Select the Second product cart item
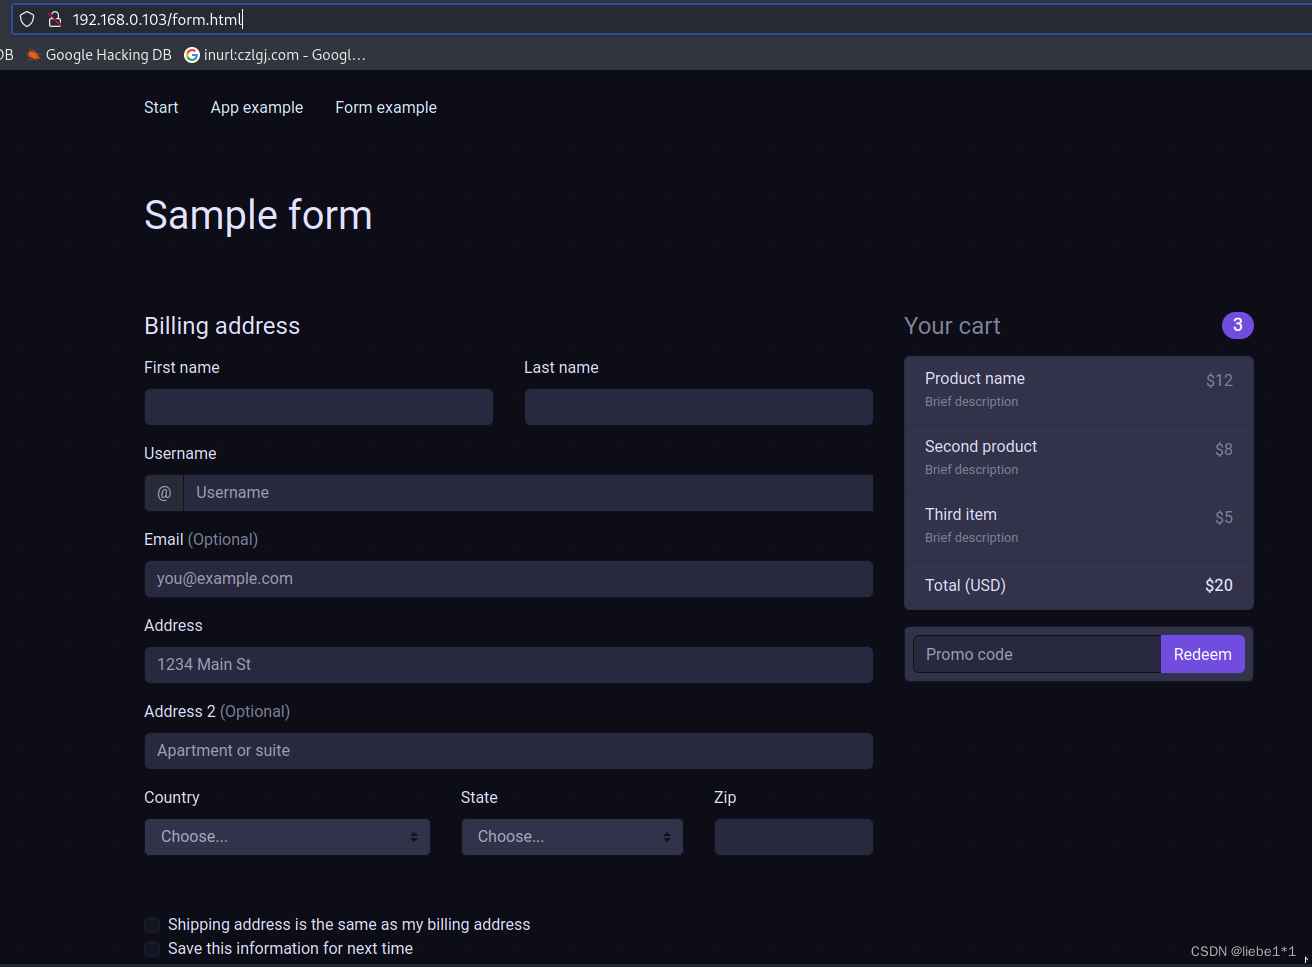The width and height of the screenshot is (1312, 967). point(1079,458)
